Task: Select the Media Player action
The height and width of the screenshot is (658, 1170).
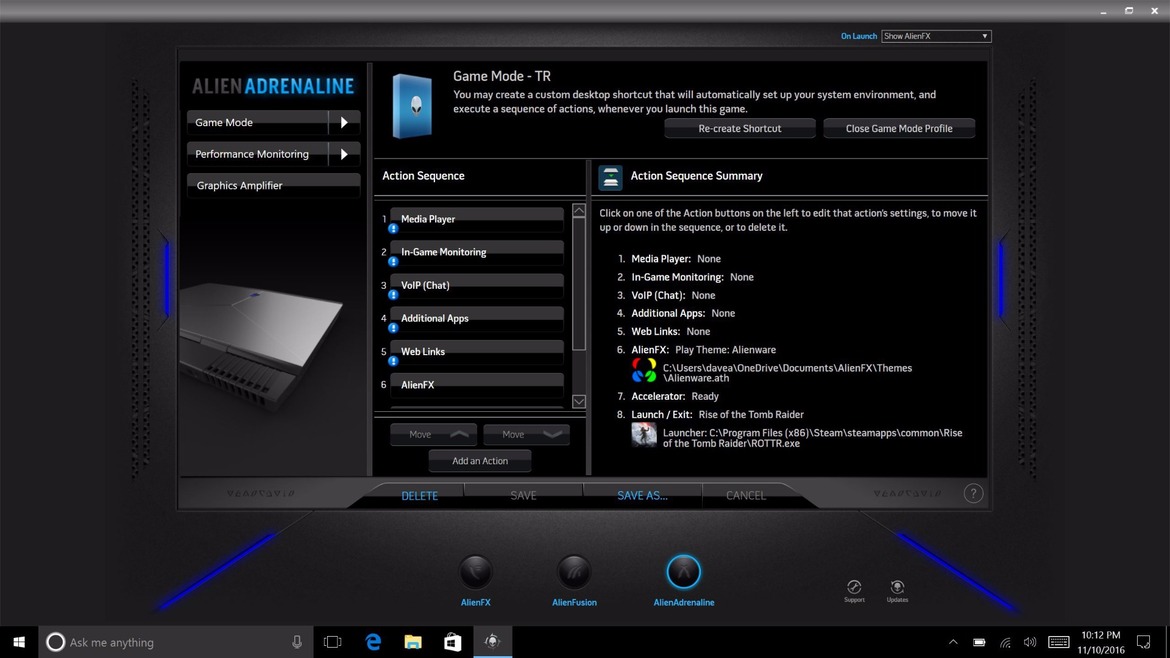Action: [477, 219]
